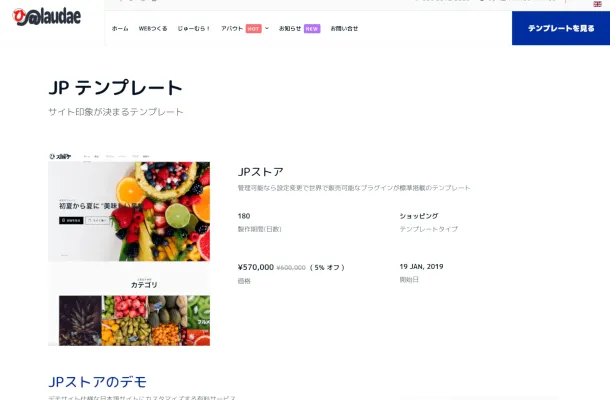Click the 19 JAN, 2019 start date
The image size is (610, 400).
[x=421, y=267]
